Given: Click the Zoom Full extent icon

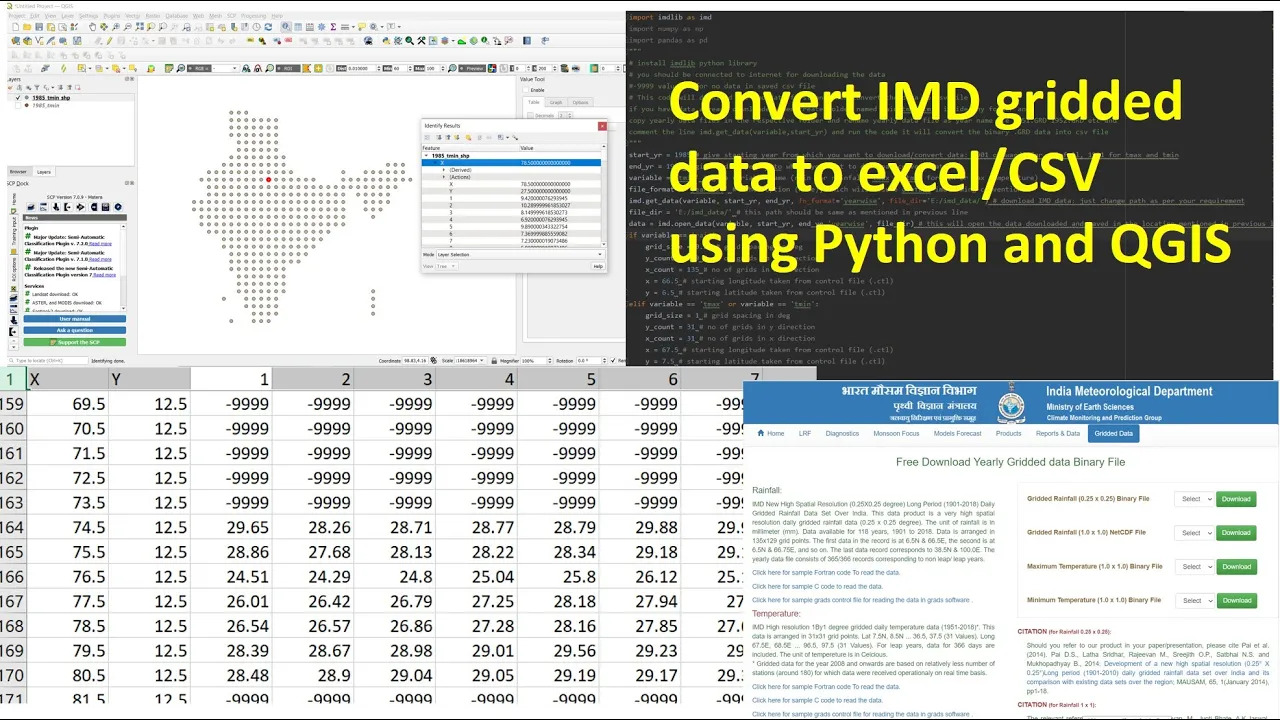Looking at the screenshot, I should [138, 27].
